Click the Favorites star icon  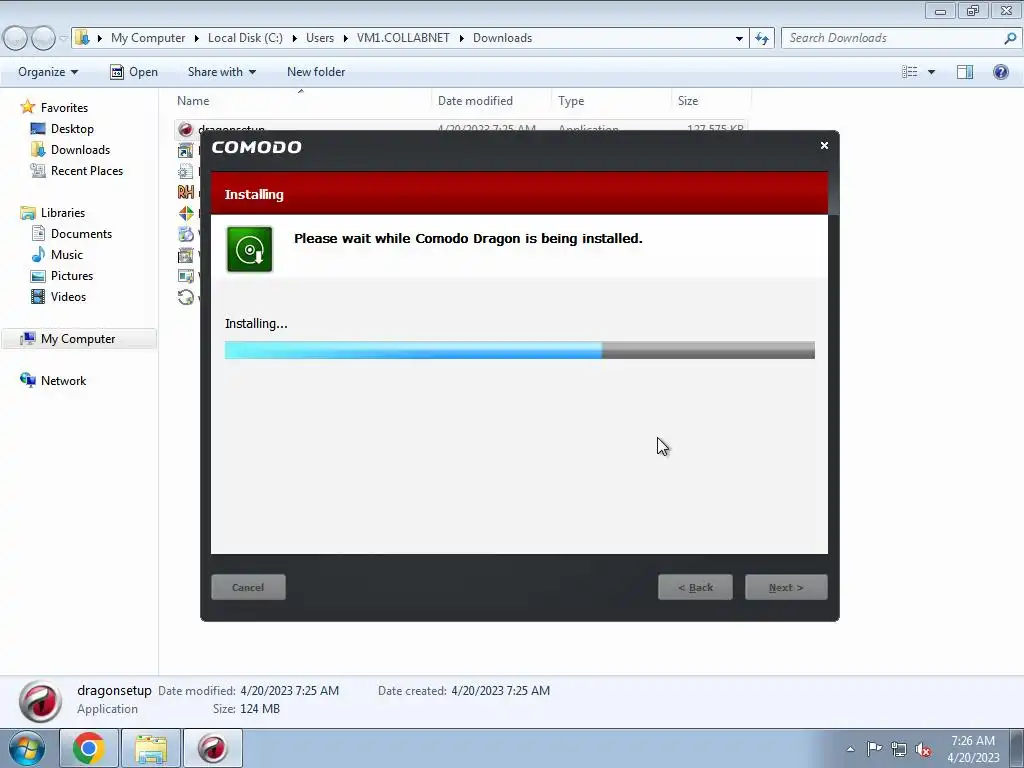click(x=27, y=107)
